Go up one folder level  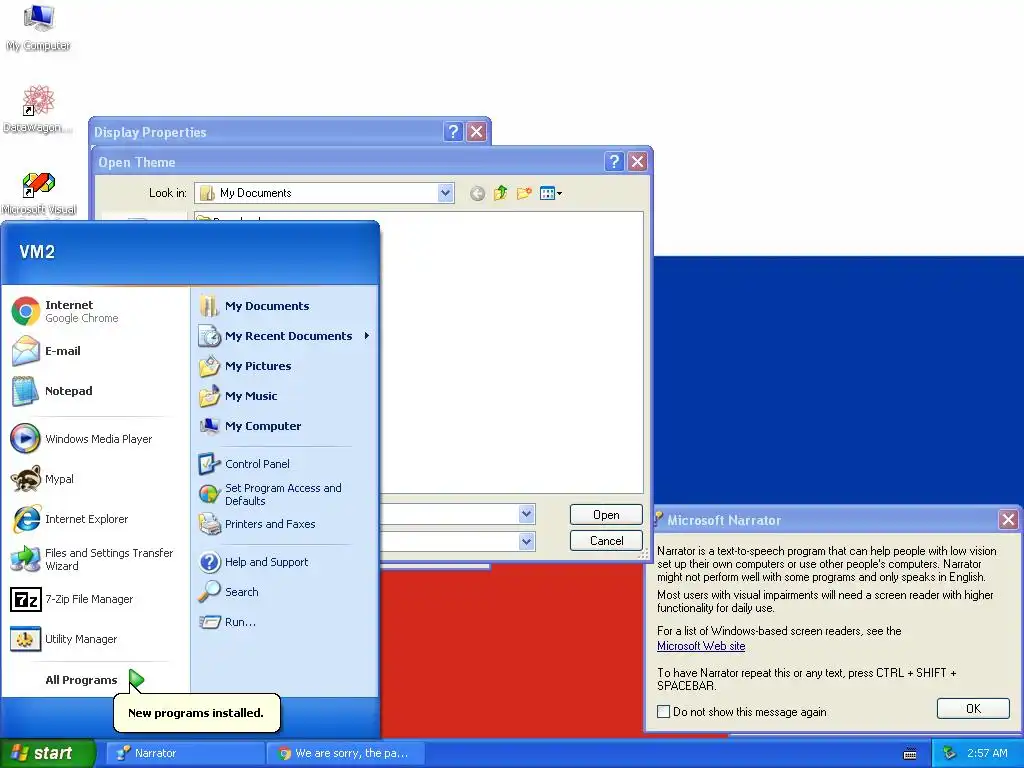pos(501,193)
